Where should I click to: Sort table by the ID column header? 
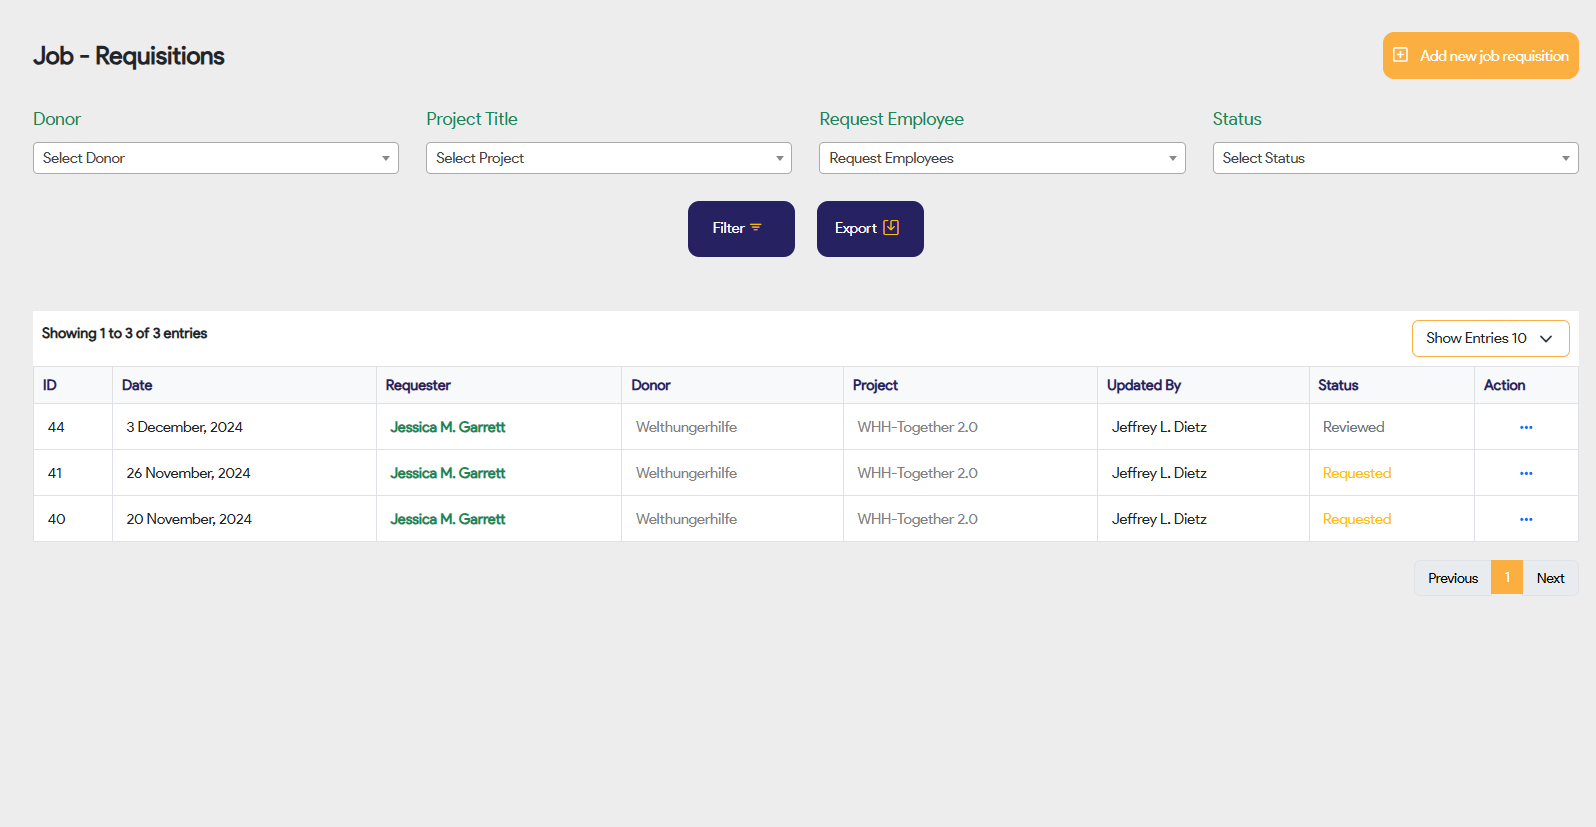click(50, 385)
